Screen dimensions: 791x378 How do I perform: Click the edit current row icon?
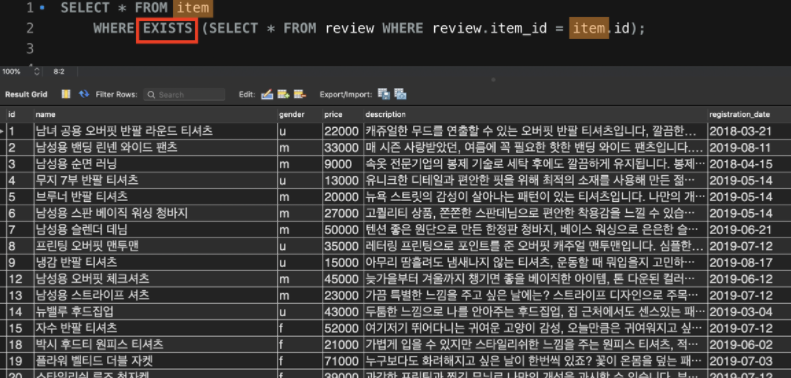(x=267, y=94)
